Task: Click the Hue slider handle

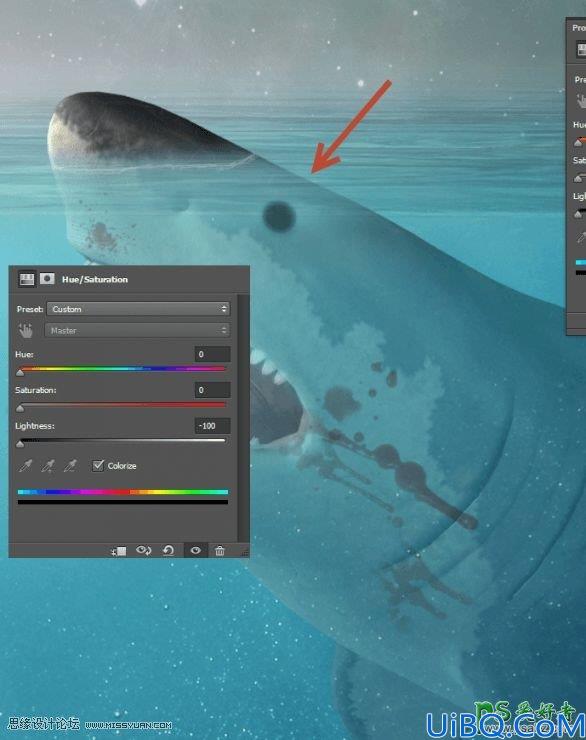Action: coord(20,373)
